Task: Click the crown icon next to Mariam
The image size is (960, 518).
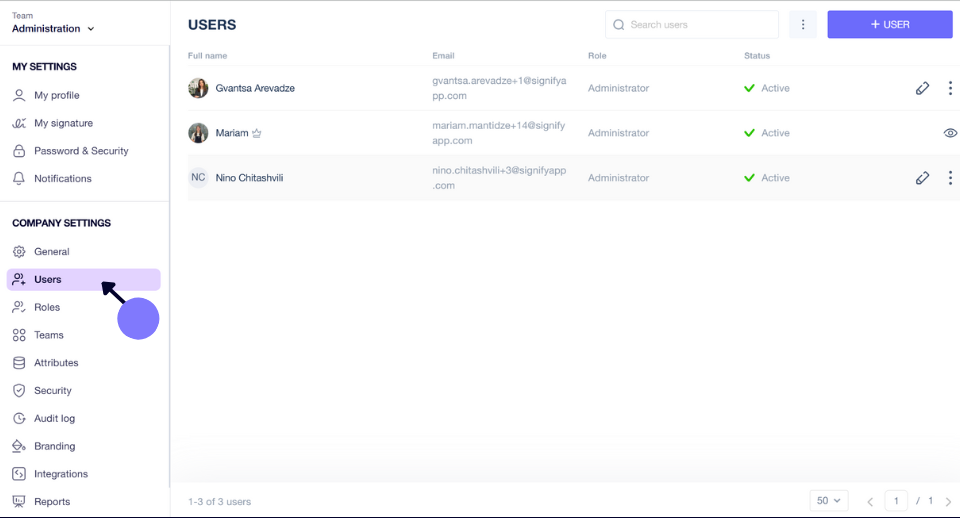Action: click(x=257, y=133)
